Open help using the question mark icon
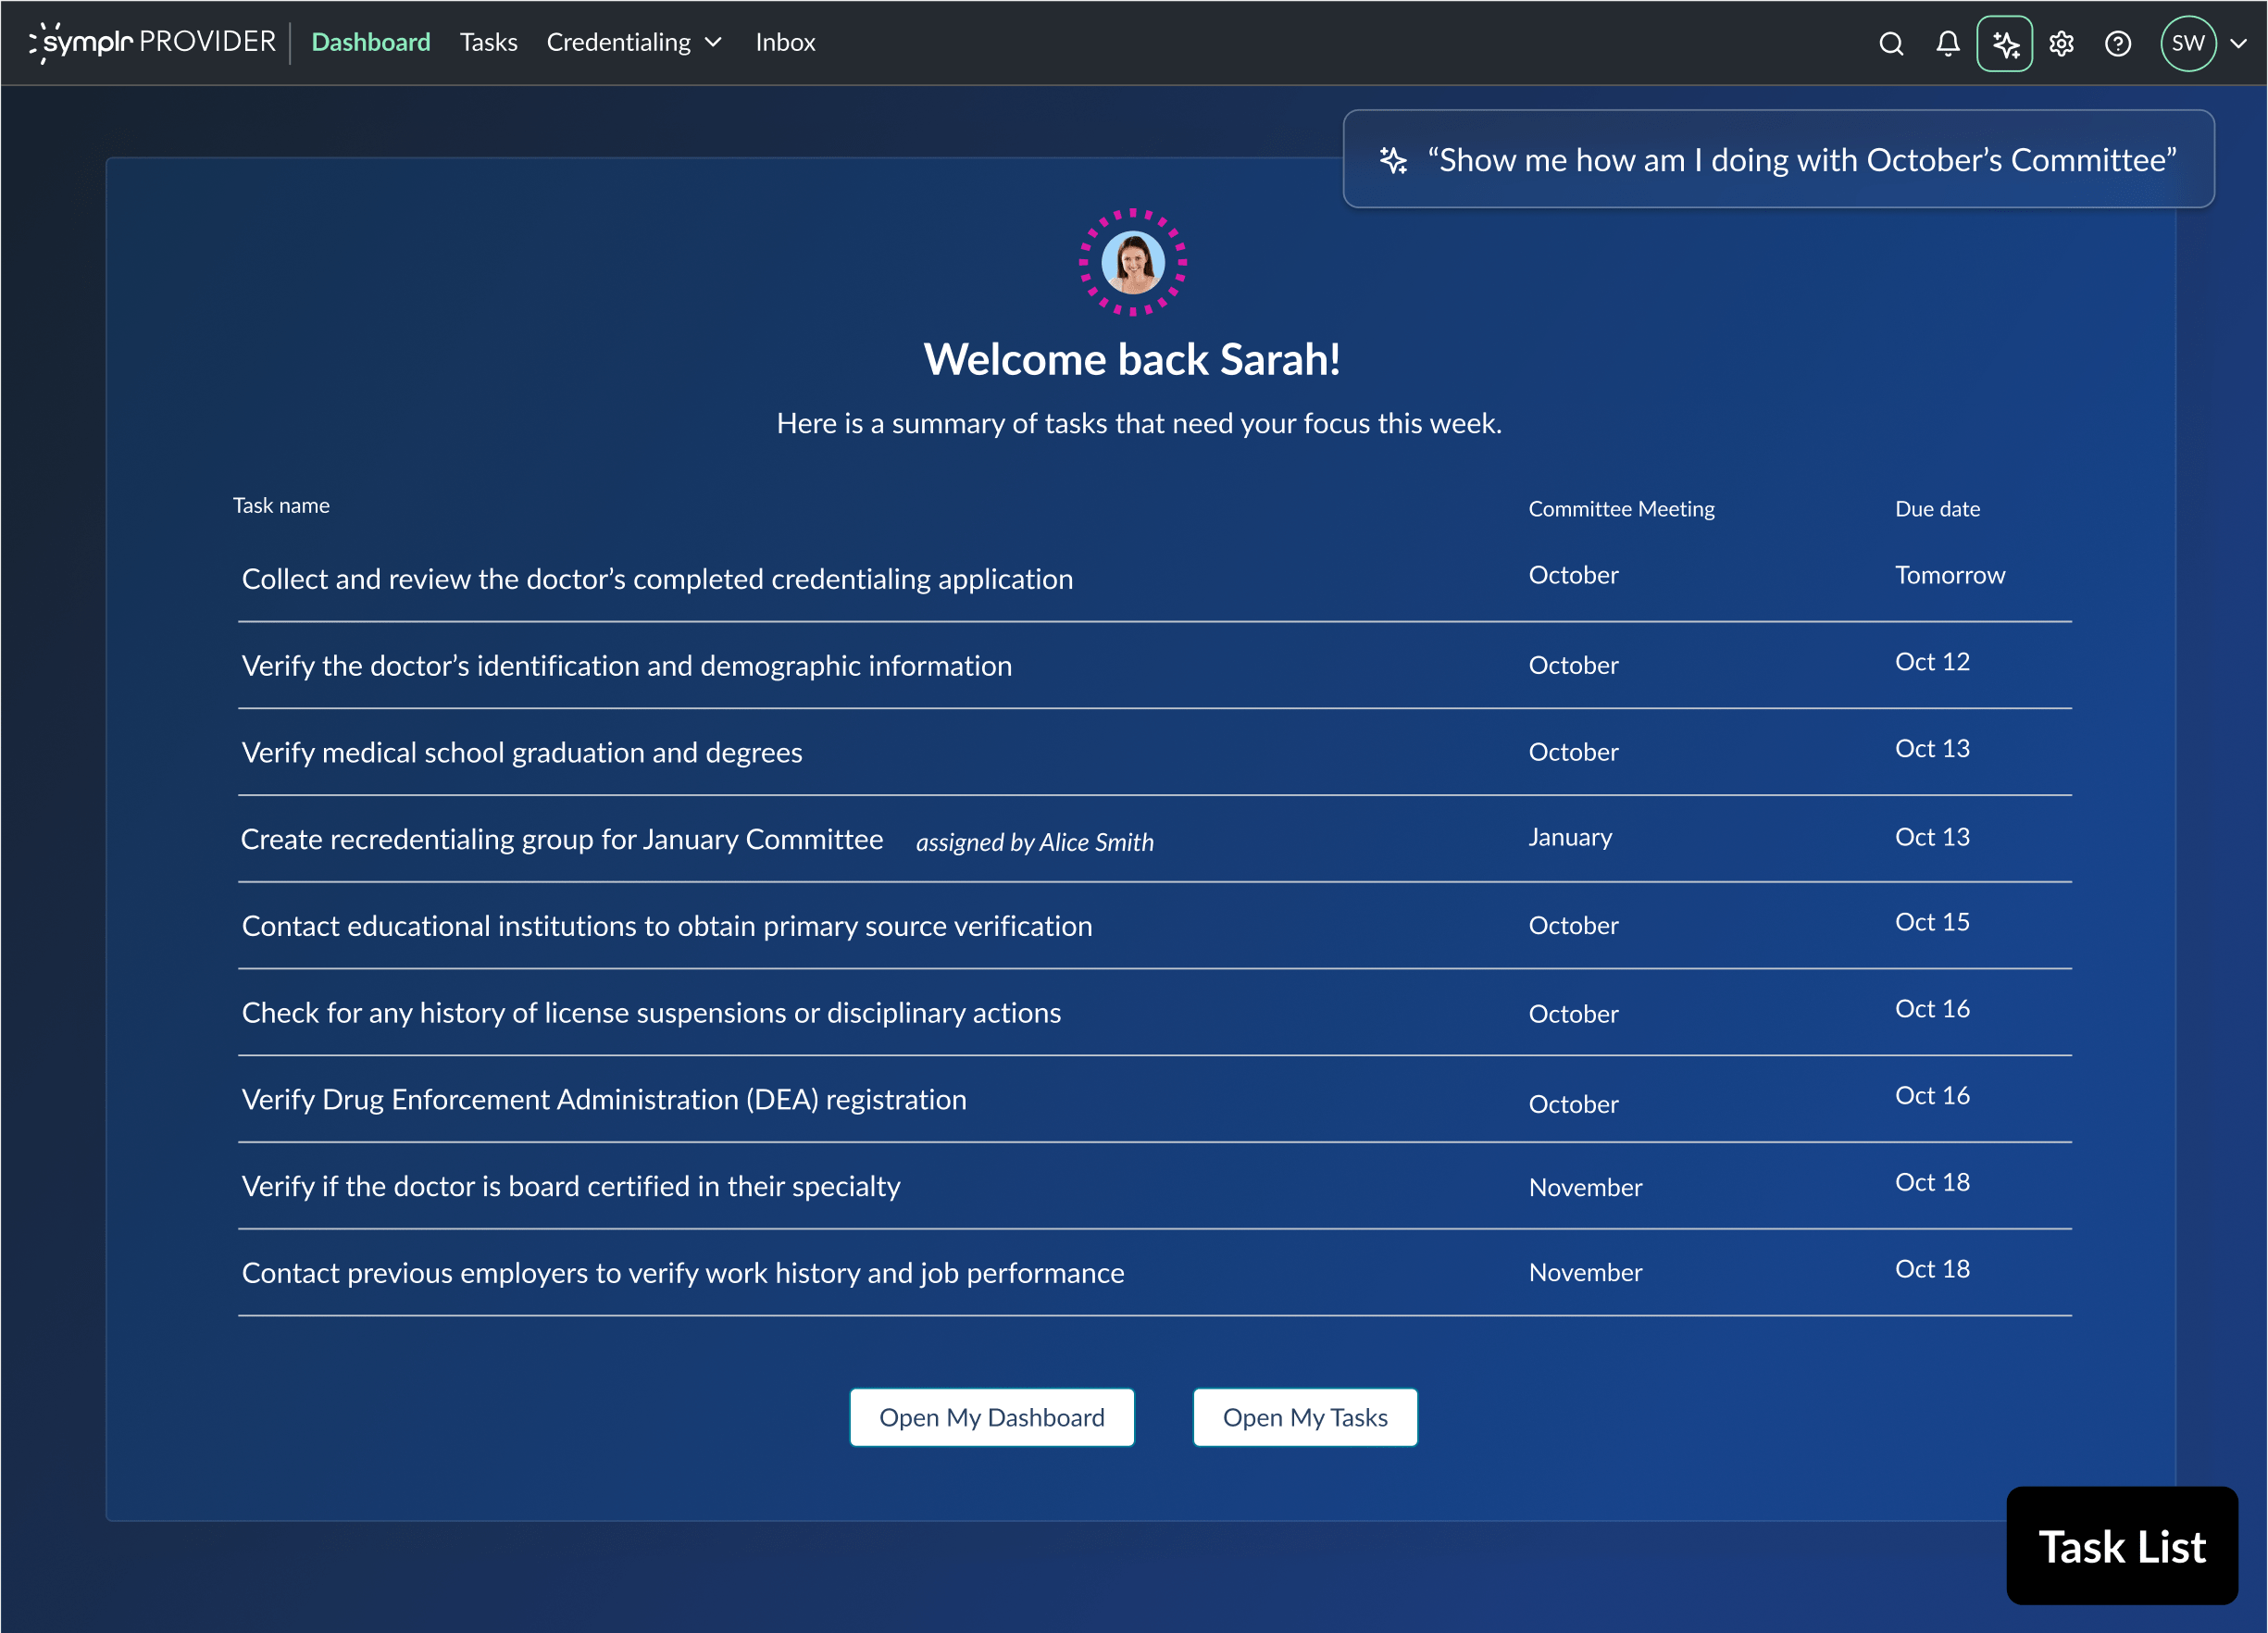This screenshot has height=1633, width=2268. coord(2118,43)
